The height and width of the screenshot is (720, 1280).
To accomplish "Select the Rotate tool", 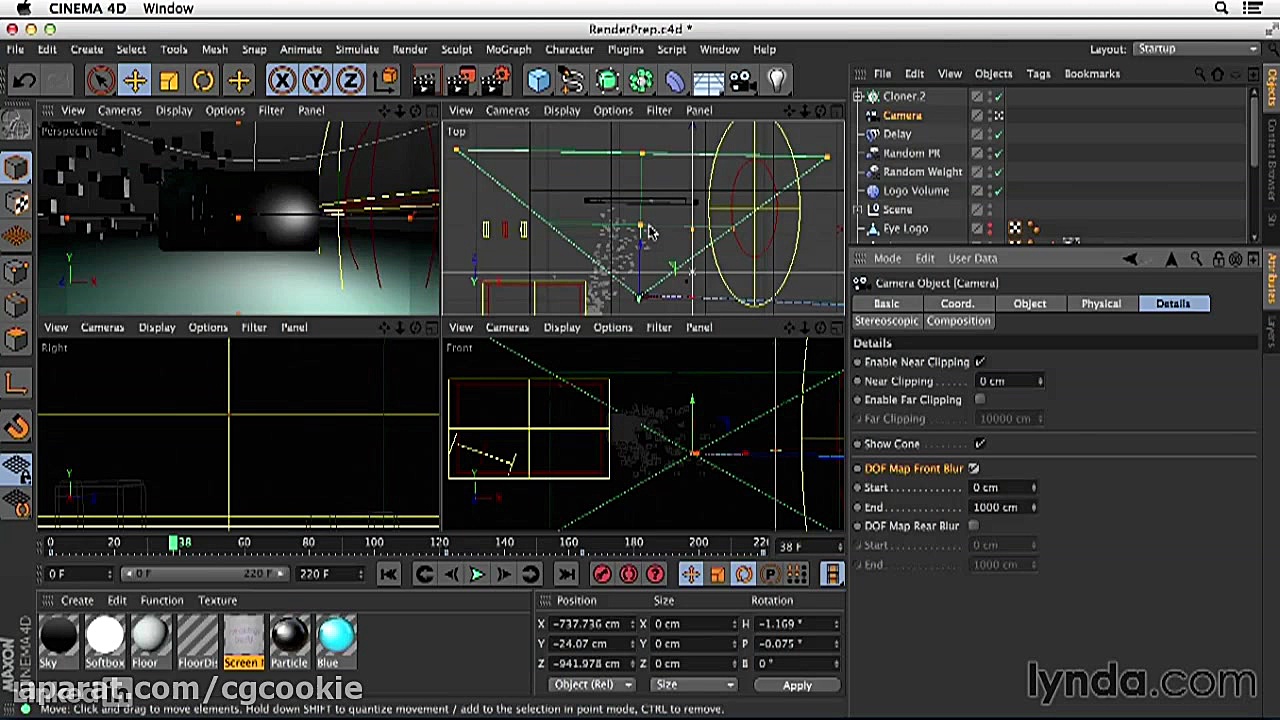I will [x=203, y=80].
